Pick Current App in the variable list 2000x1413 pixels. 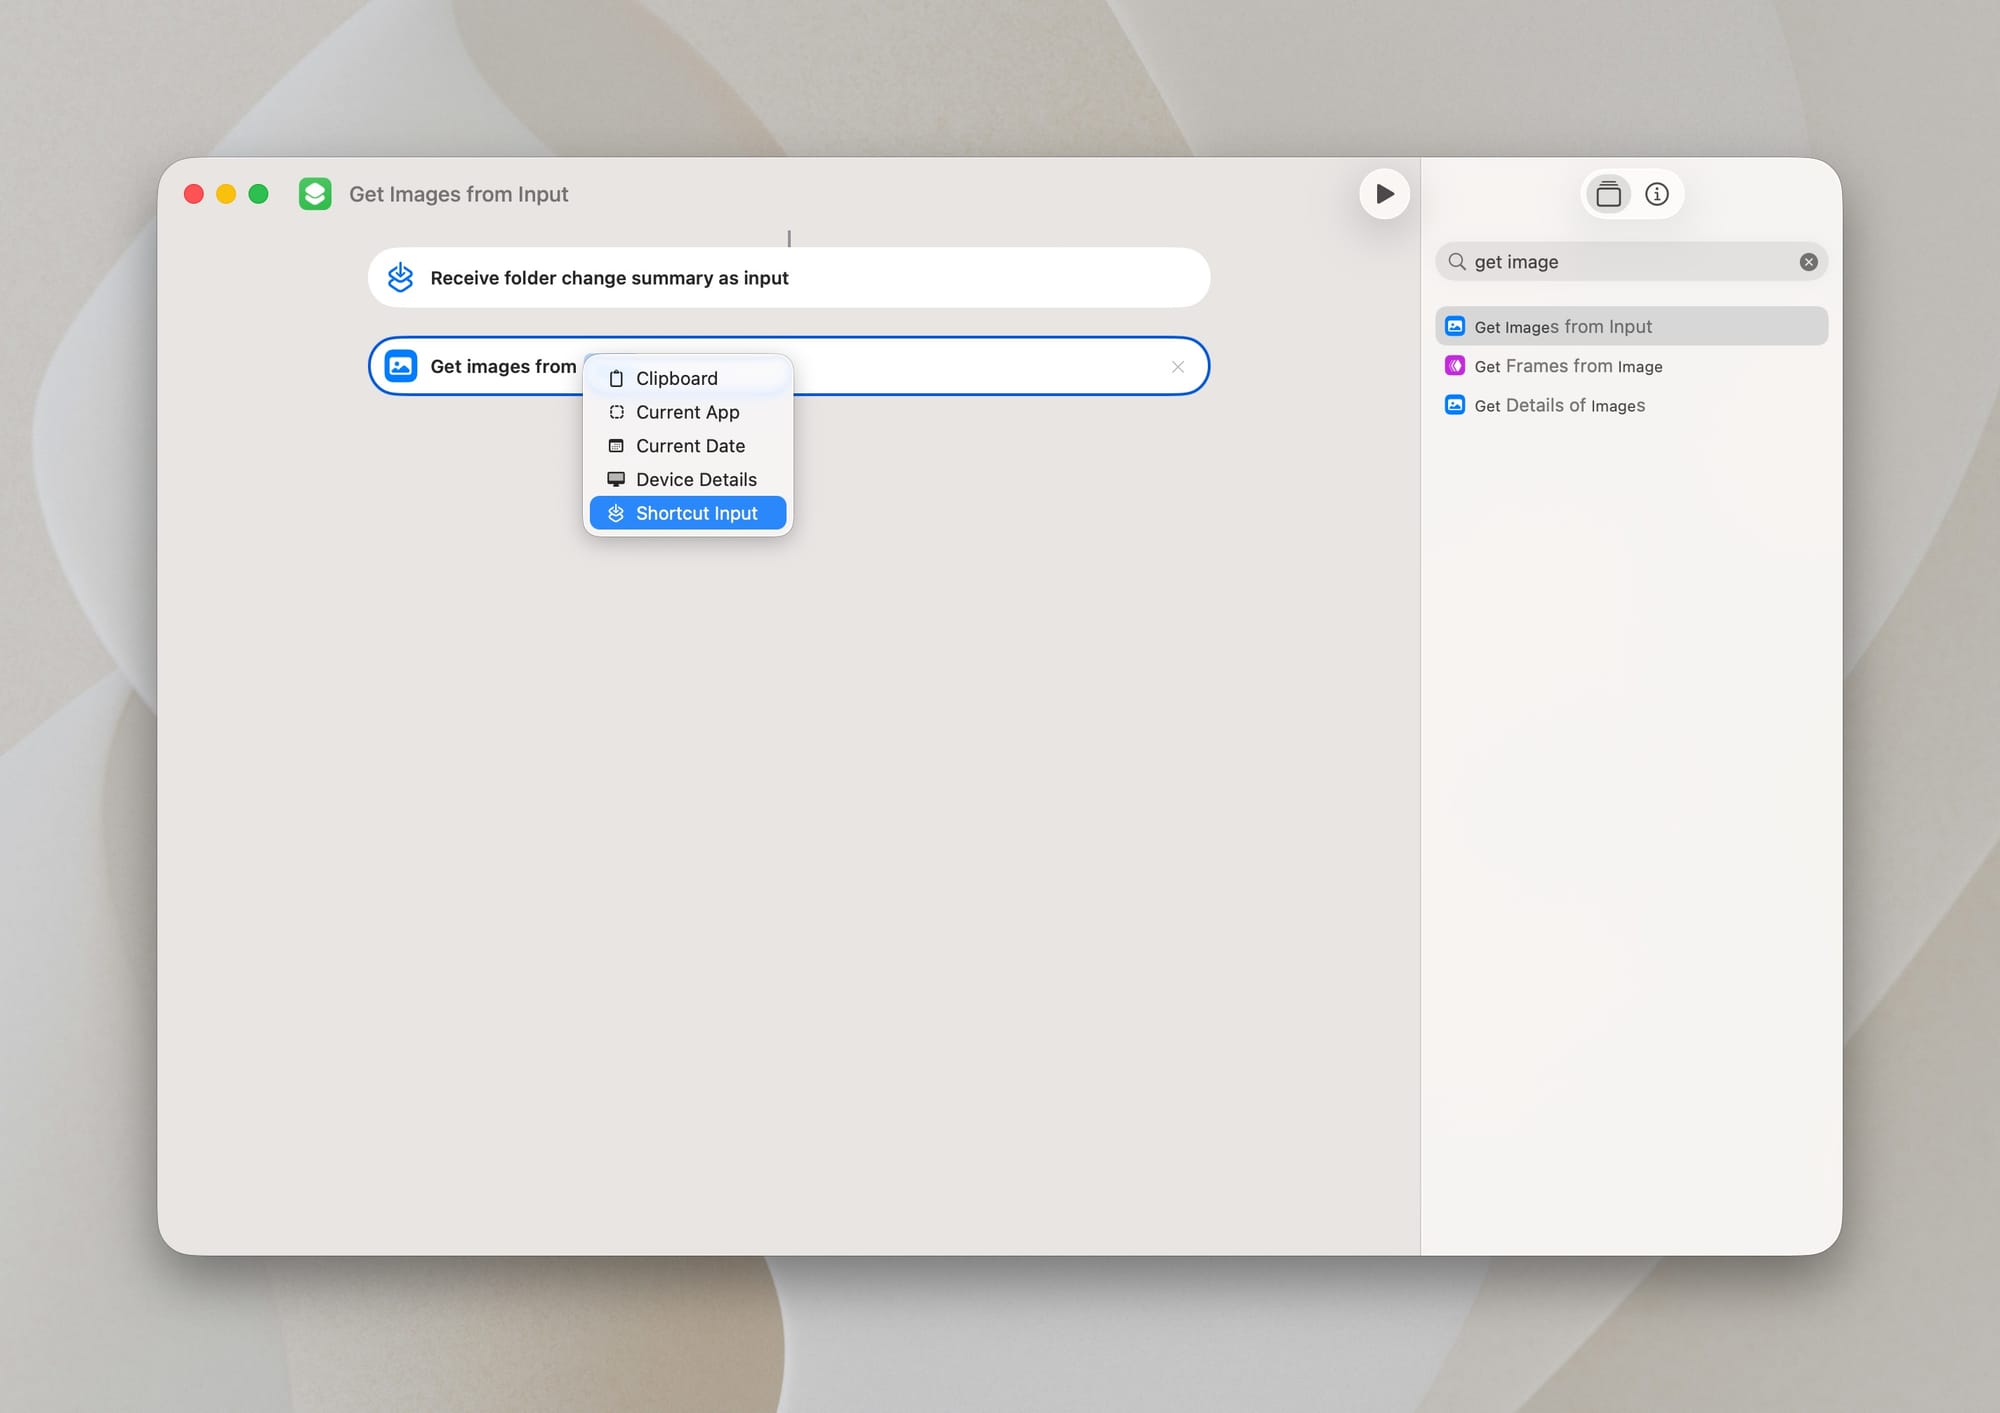687,412
